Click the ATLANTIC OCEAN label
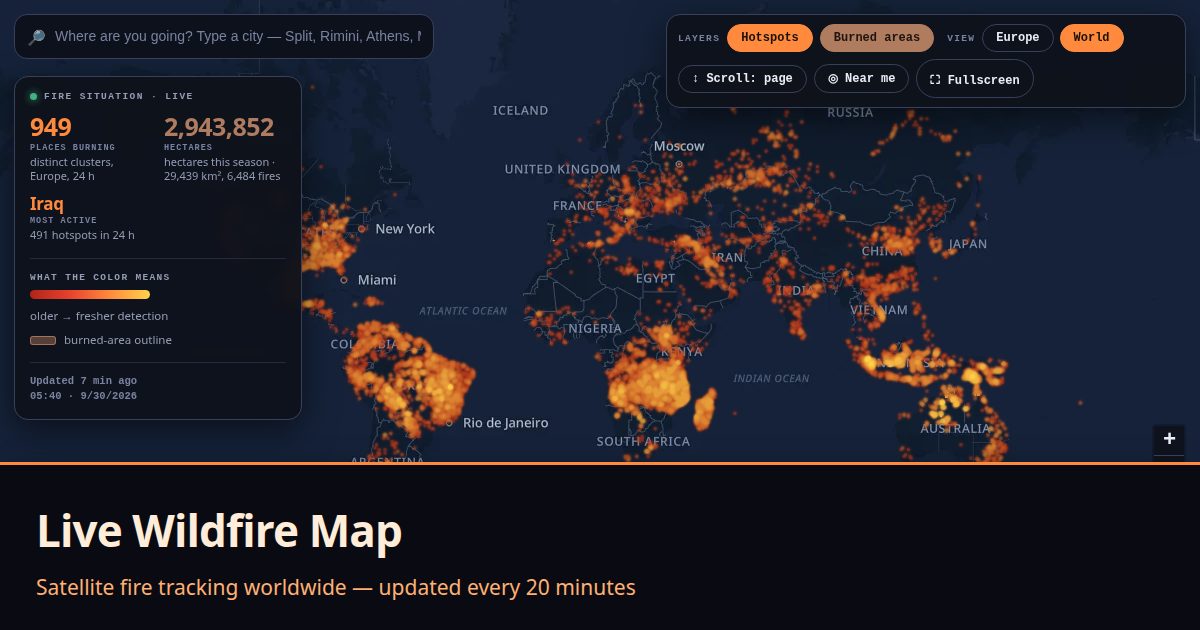Viewport: 1200px width, 630px height. click(463, 311)
